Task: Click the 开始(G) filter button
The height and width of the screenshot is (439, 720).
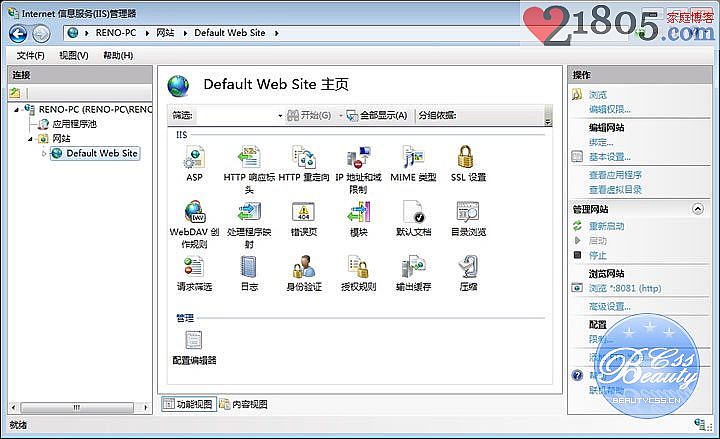Action: tap(309, 116)
